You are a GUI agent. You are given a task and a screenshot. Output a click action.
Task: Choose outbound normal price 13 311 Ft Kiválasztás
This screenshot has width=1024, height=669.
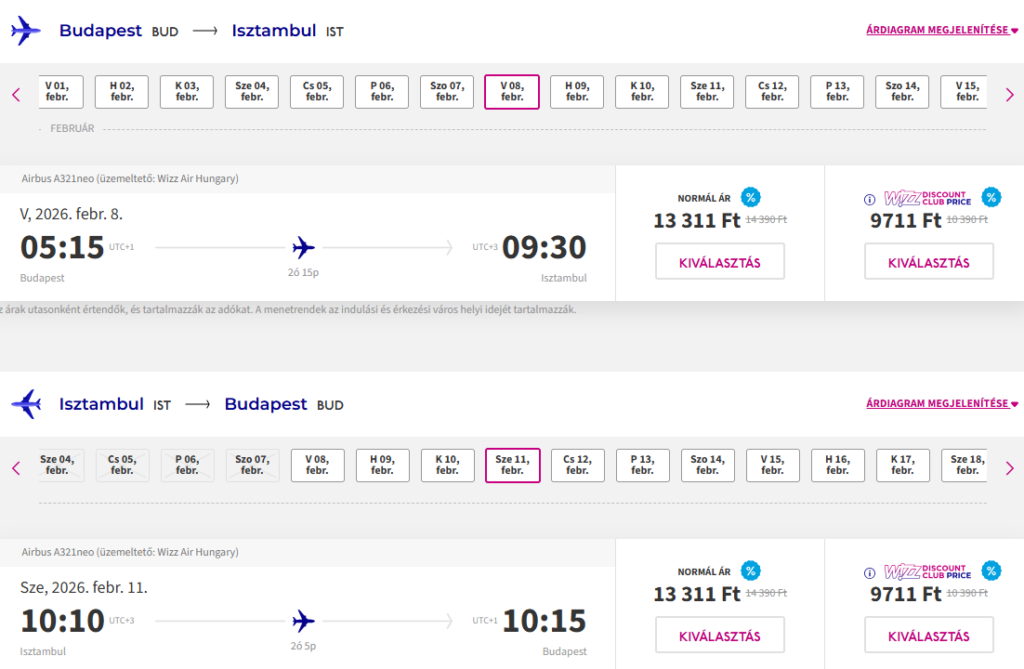coord(720,262)
